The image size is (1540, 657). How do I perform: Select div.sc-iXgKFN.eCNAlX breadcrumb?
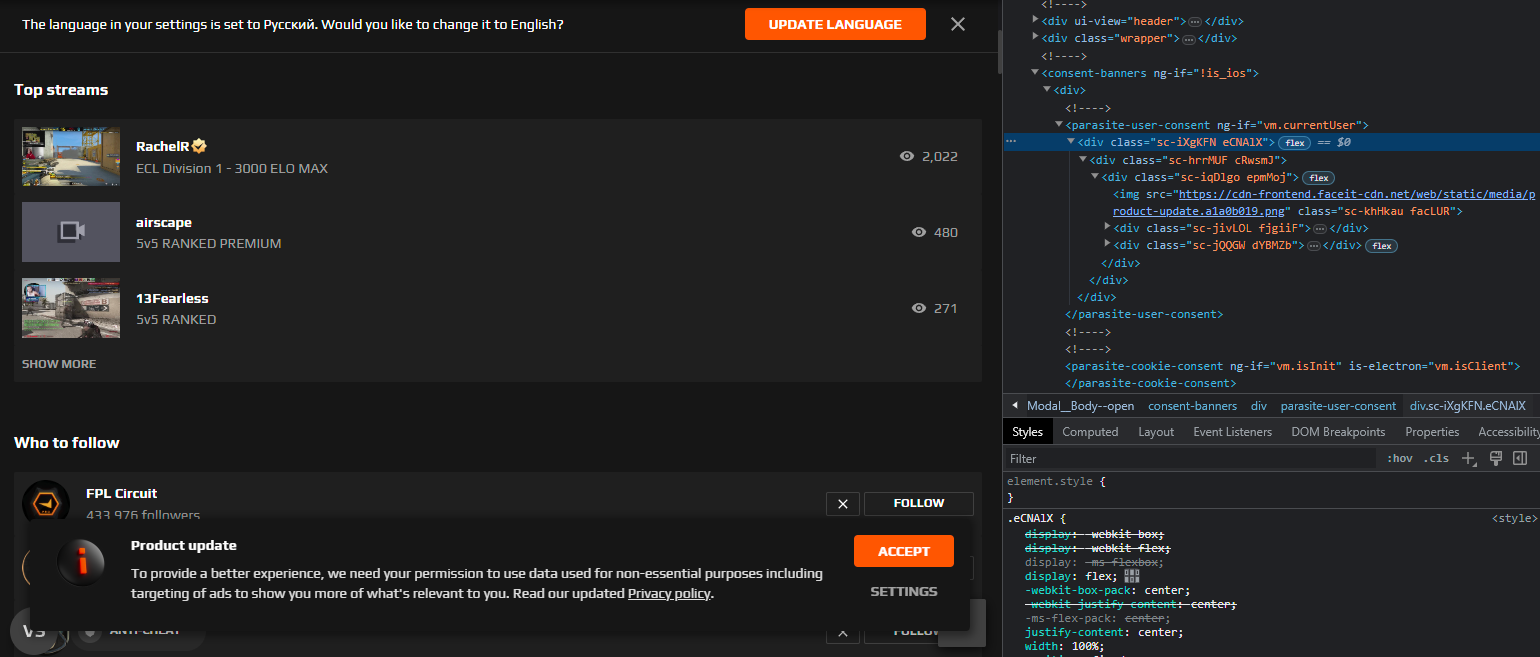tap(1467, 406)
